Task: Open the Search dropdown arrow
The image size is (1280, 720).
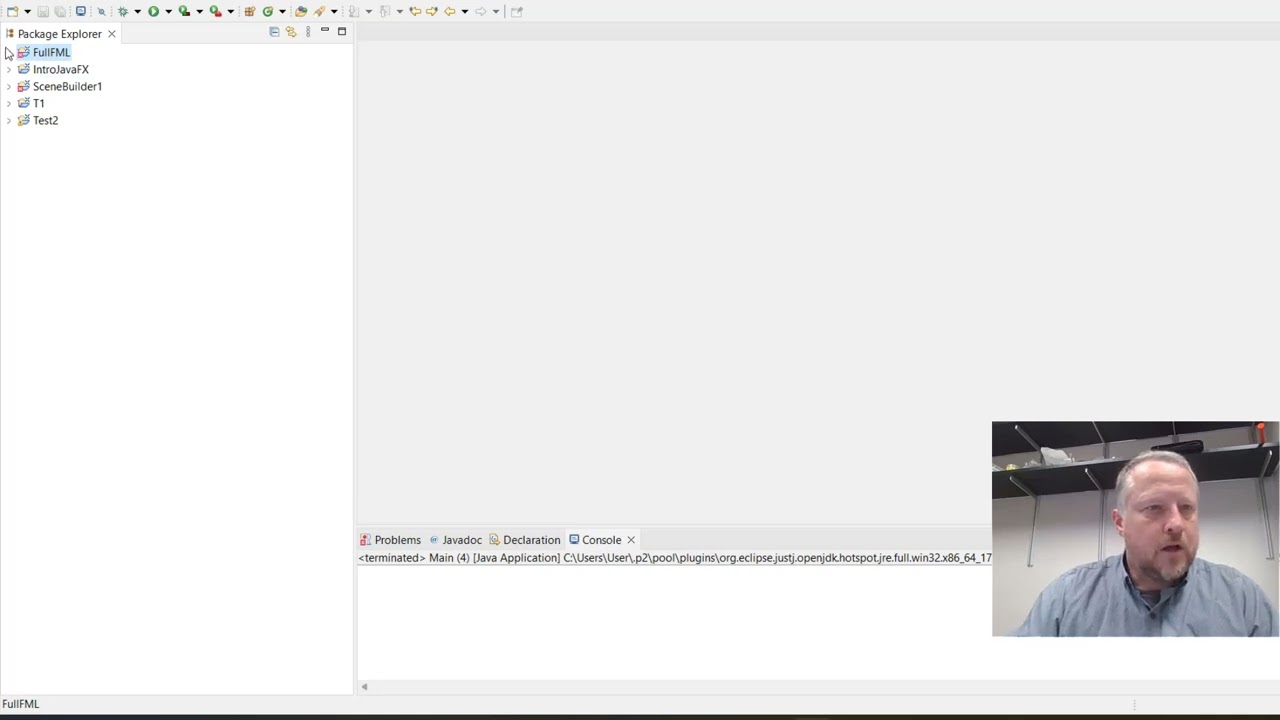Action: pyautogui.click(x=334, y=11)
